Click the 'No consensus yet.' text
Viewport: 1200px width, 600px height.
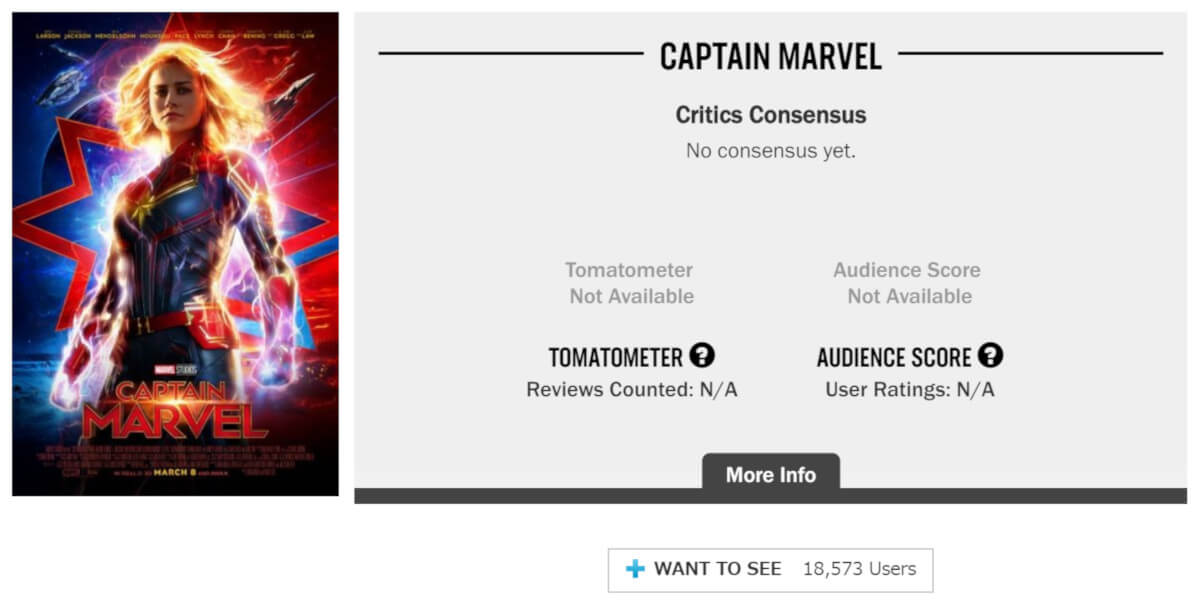pyautogui.click(x=771, y=151)
